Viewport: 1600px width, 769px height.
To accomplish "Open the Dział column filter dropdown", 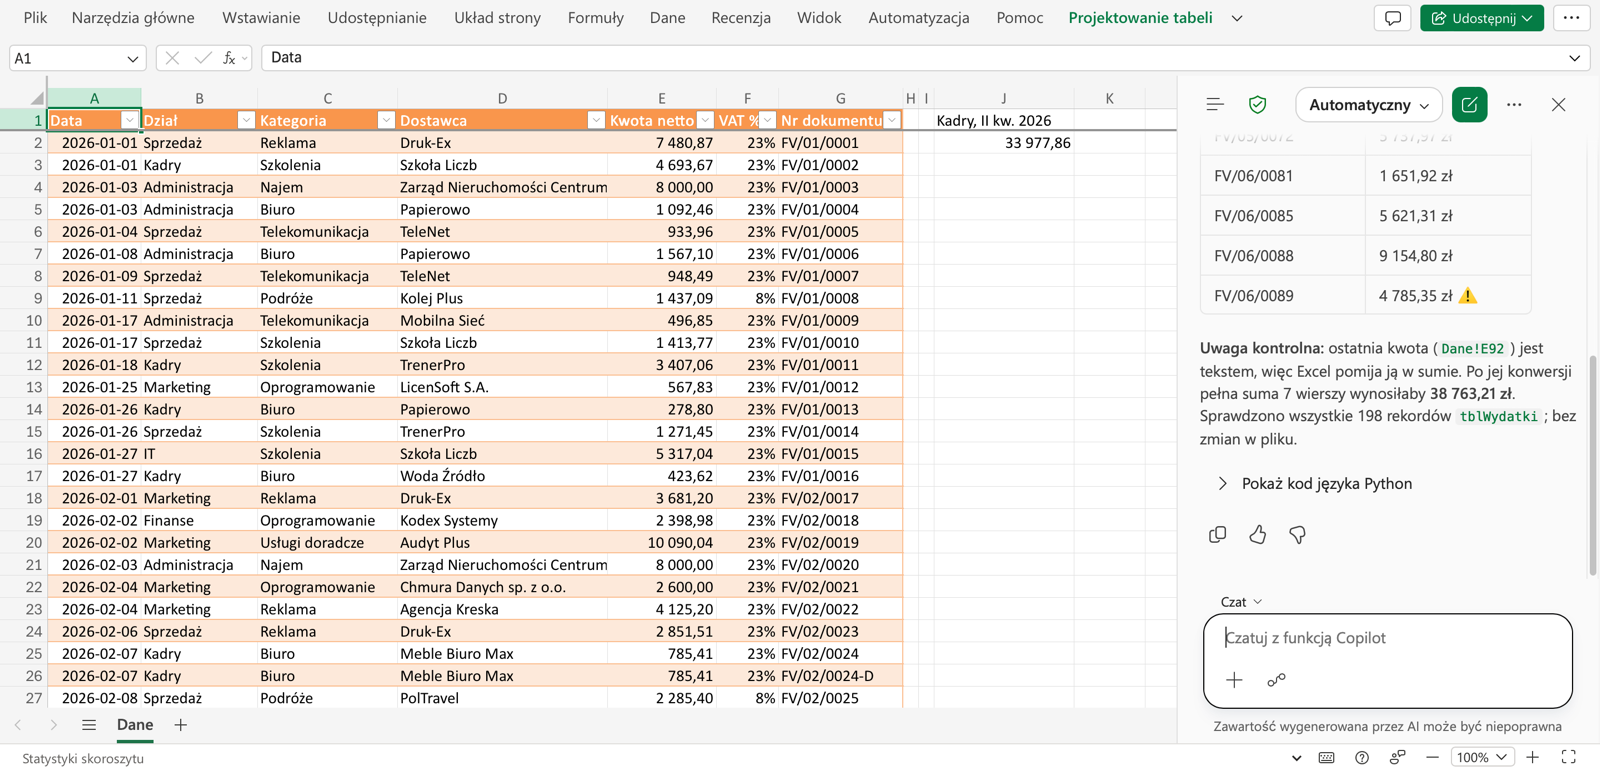I will 246,120.
